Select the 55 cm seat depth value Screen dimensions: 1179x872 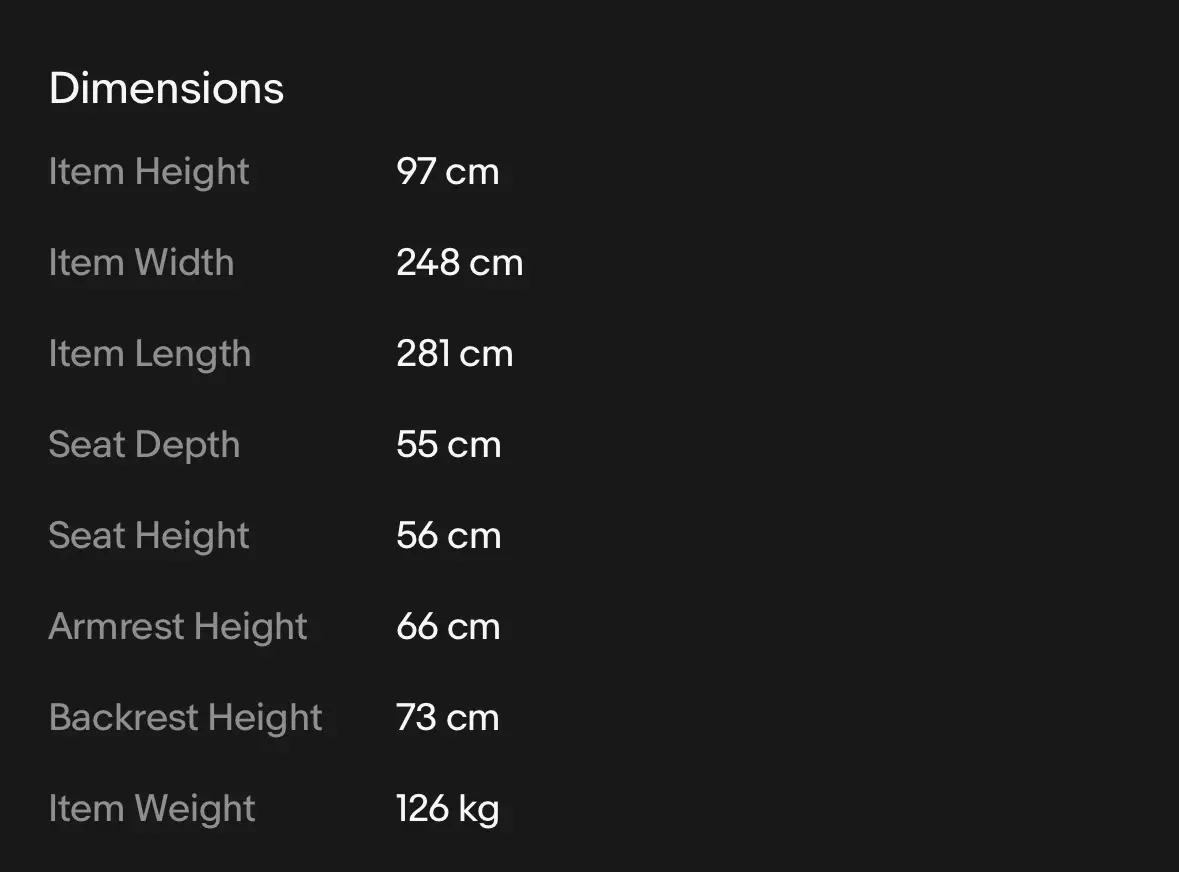448,445
